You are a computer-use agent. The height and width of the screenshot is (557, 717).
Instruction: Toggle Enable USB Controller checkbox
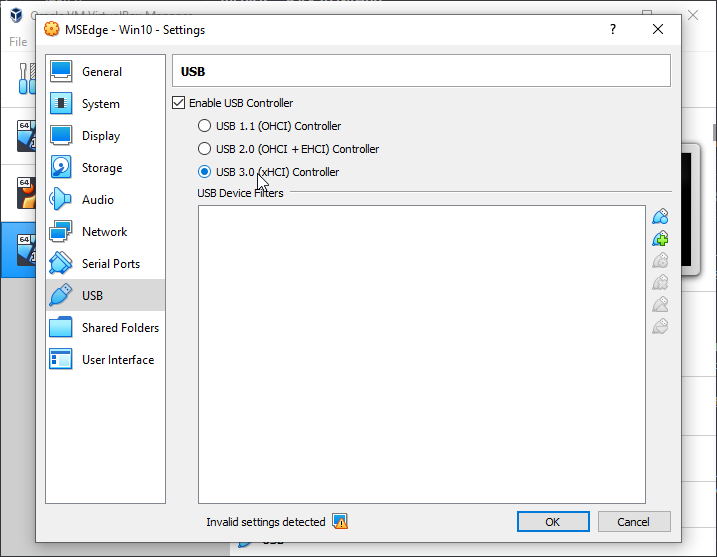pos(179,103)
